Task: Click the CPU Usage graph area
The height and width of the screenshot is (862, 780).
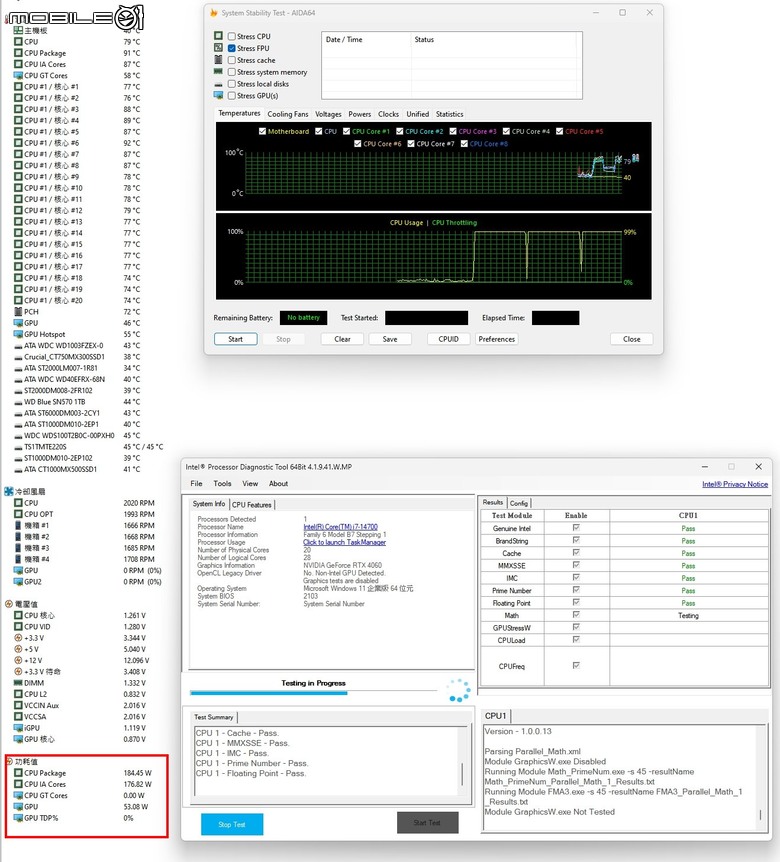Action: 433,256
